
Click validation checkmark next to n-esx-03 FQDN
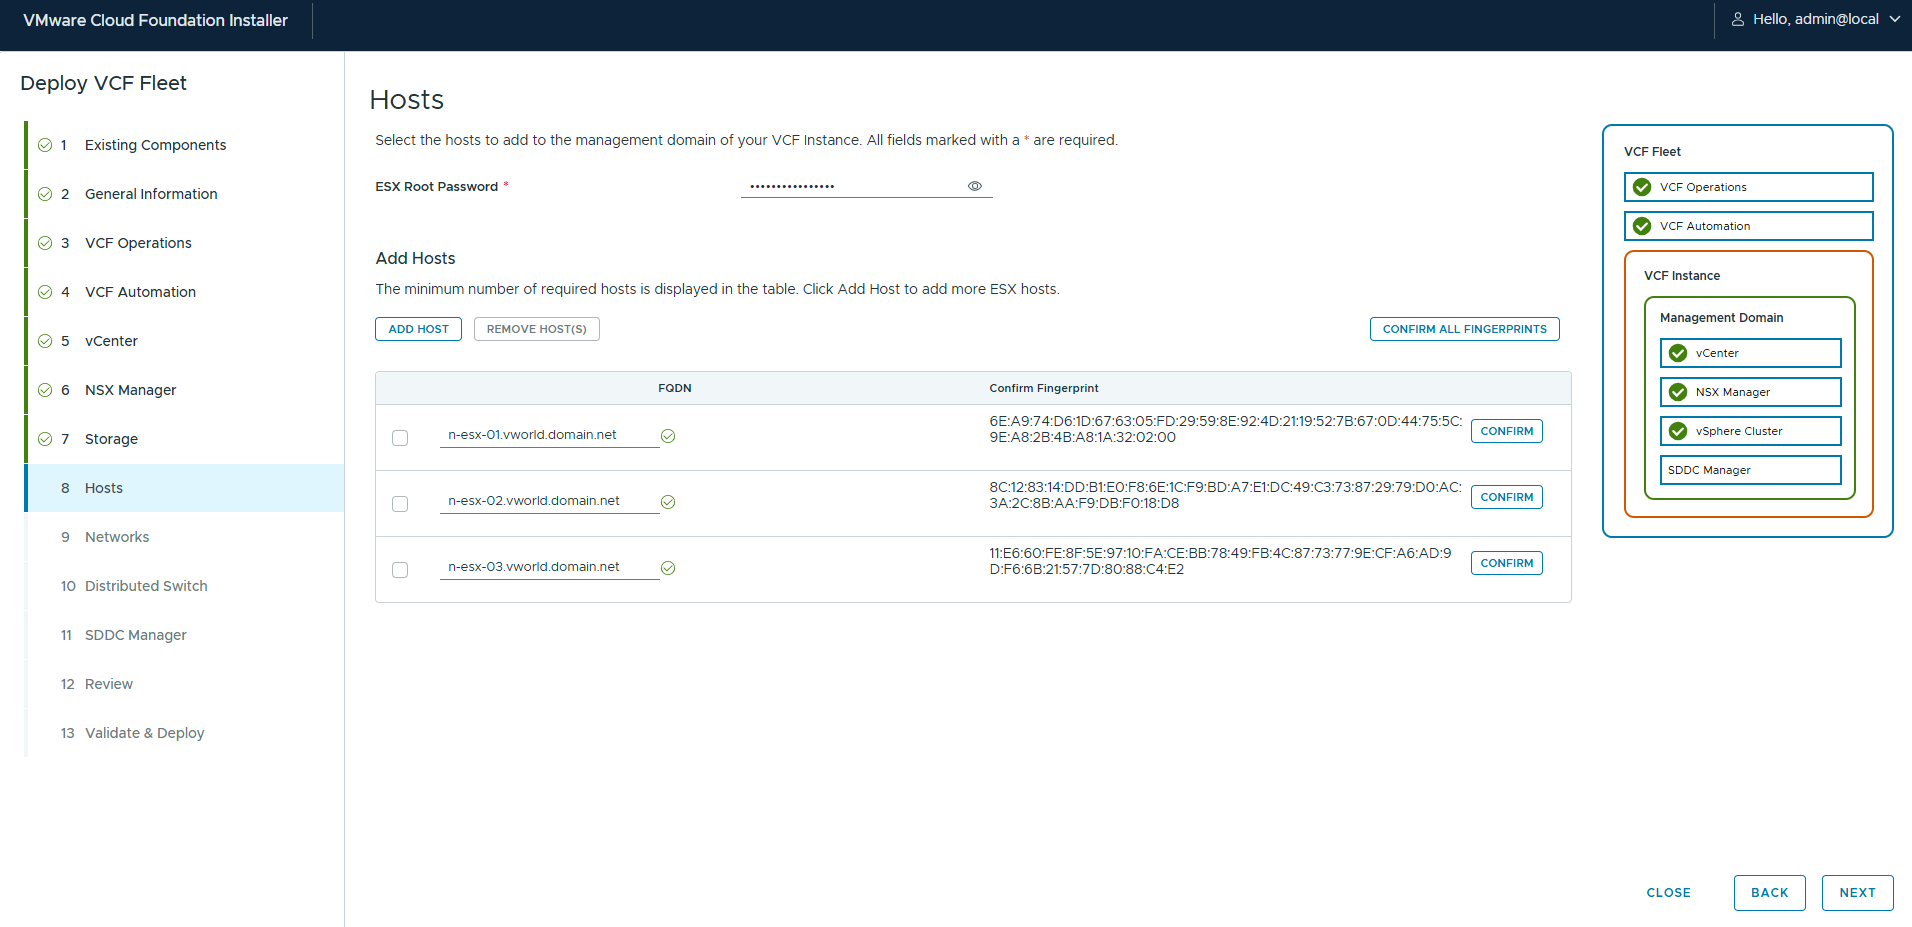668,568
